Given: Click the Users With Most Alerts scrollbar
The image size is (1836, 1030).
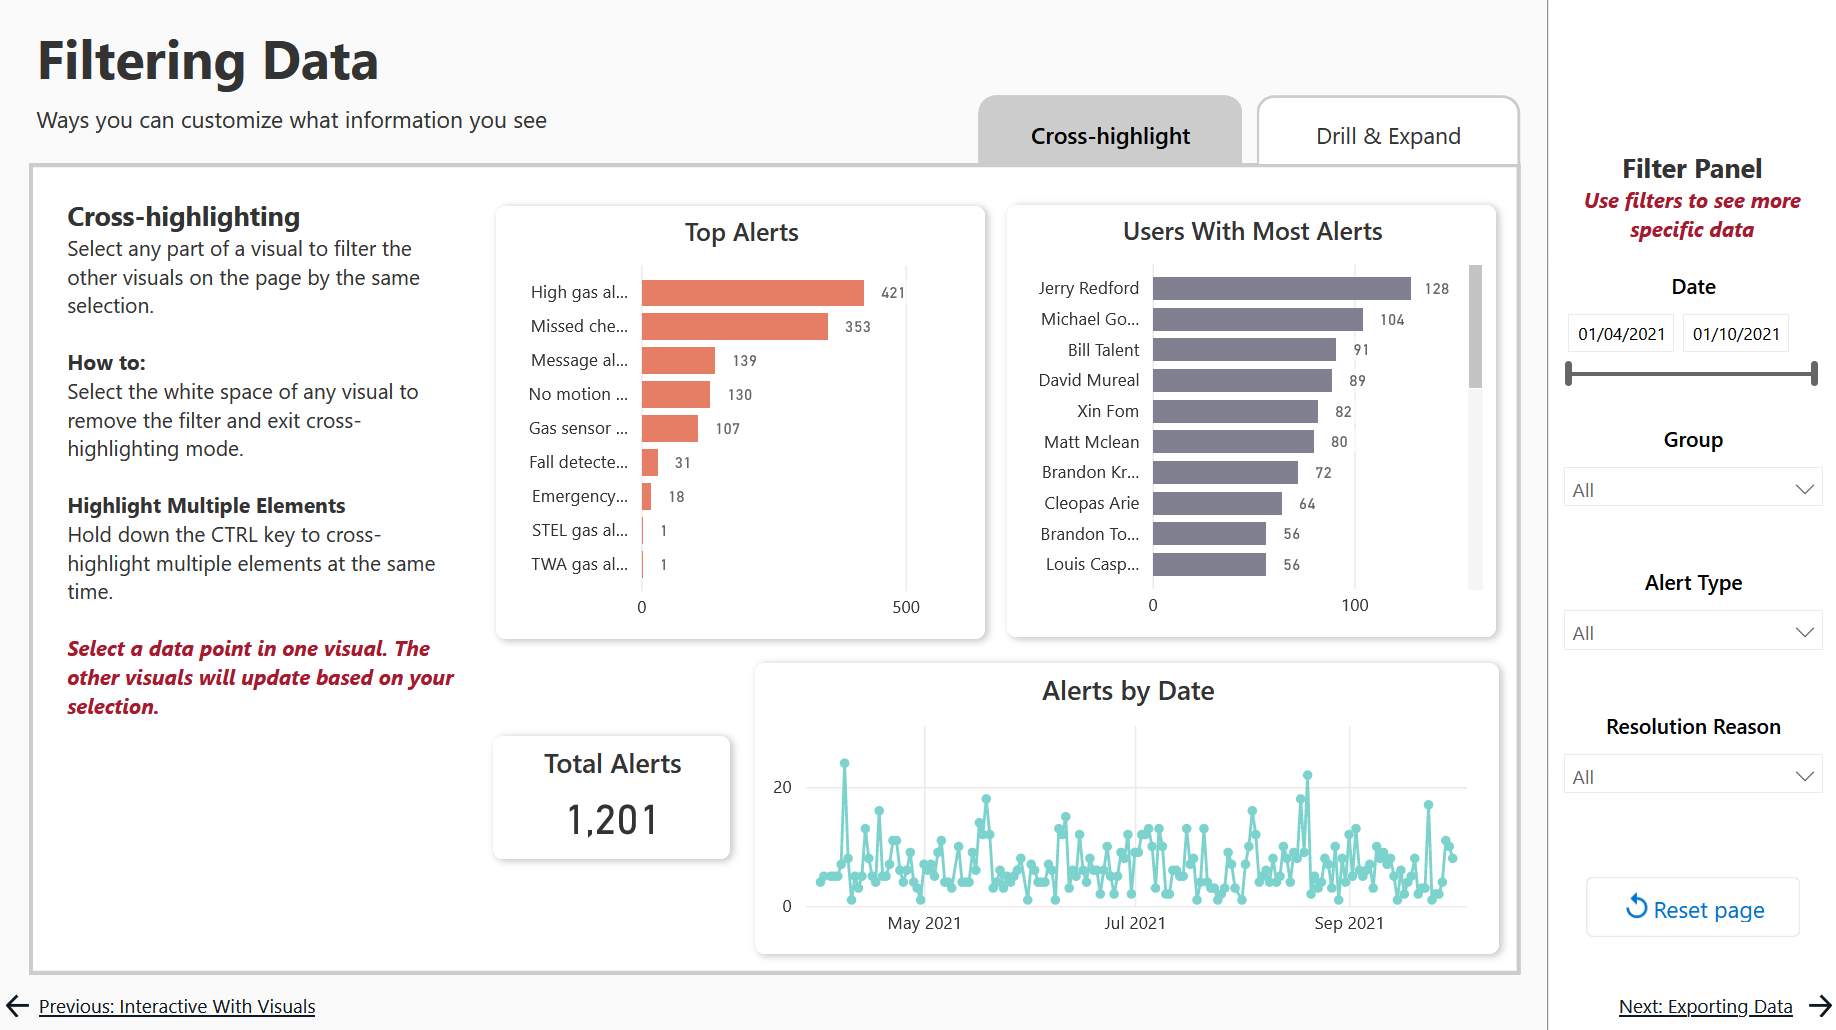Looking at the screenshot, I should pos(1475,327).
